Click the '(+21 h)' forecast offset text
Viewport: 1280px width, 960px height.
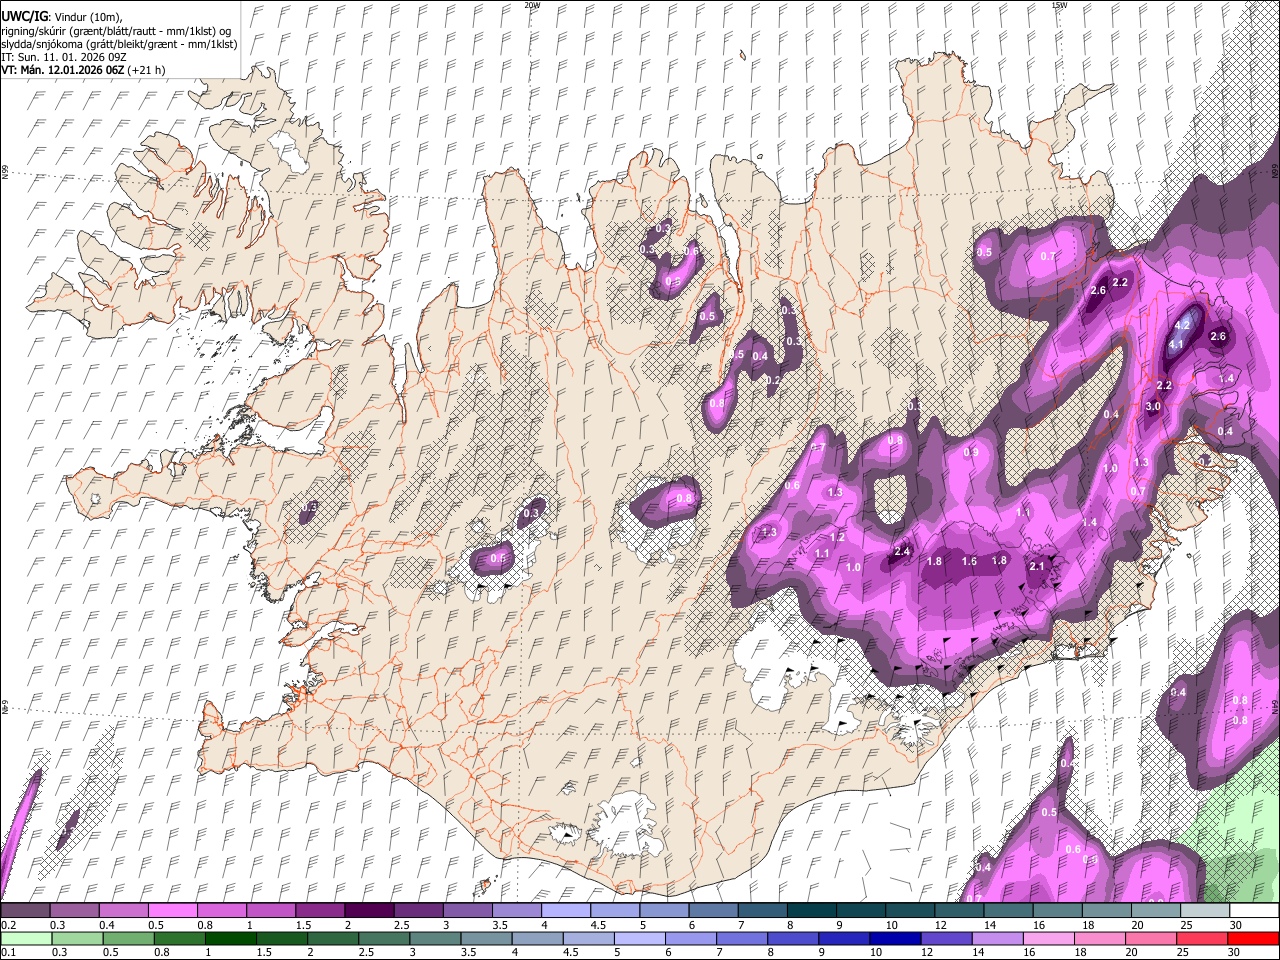click(147, 70)
